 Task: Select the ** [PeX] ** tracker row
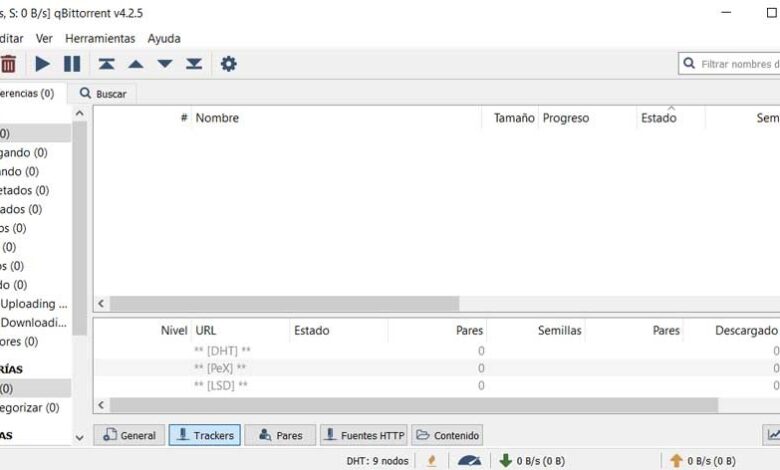pyautogui.click(x=437, y=368)
